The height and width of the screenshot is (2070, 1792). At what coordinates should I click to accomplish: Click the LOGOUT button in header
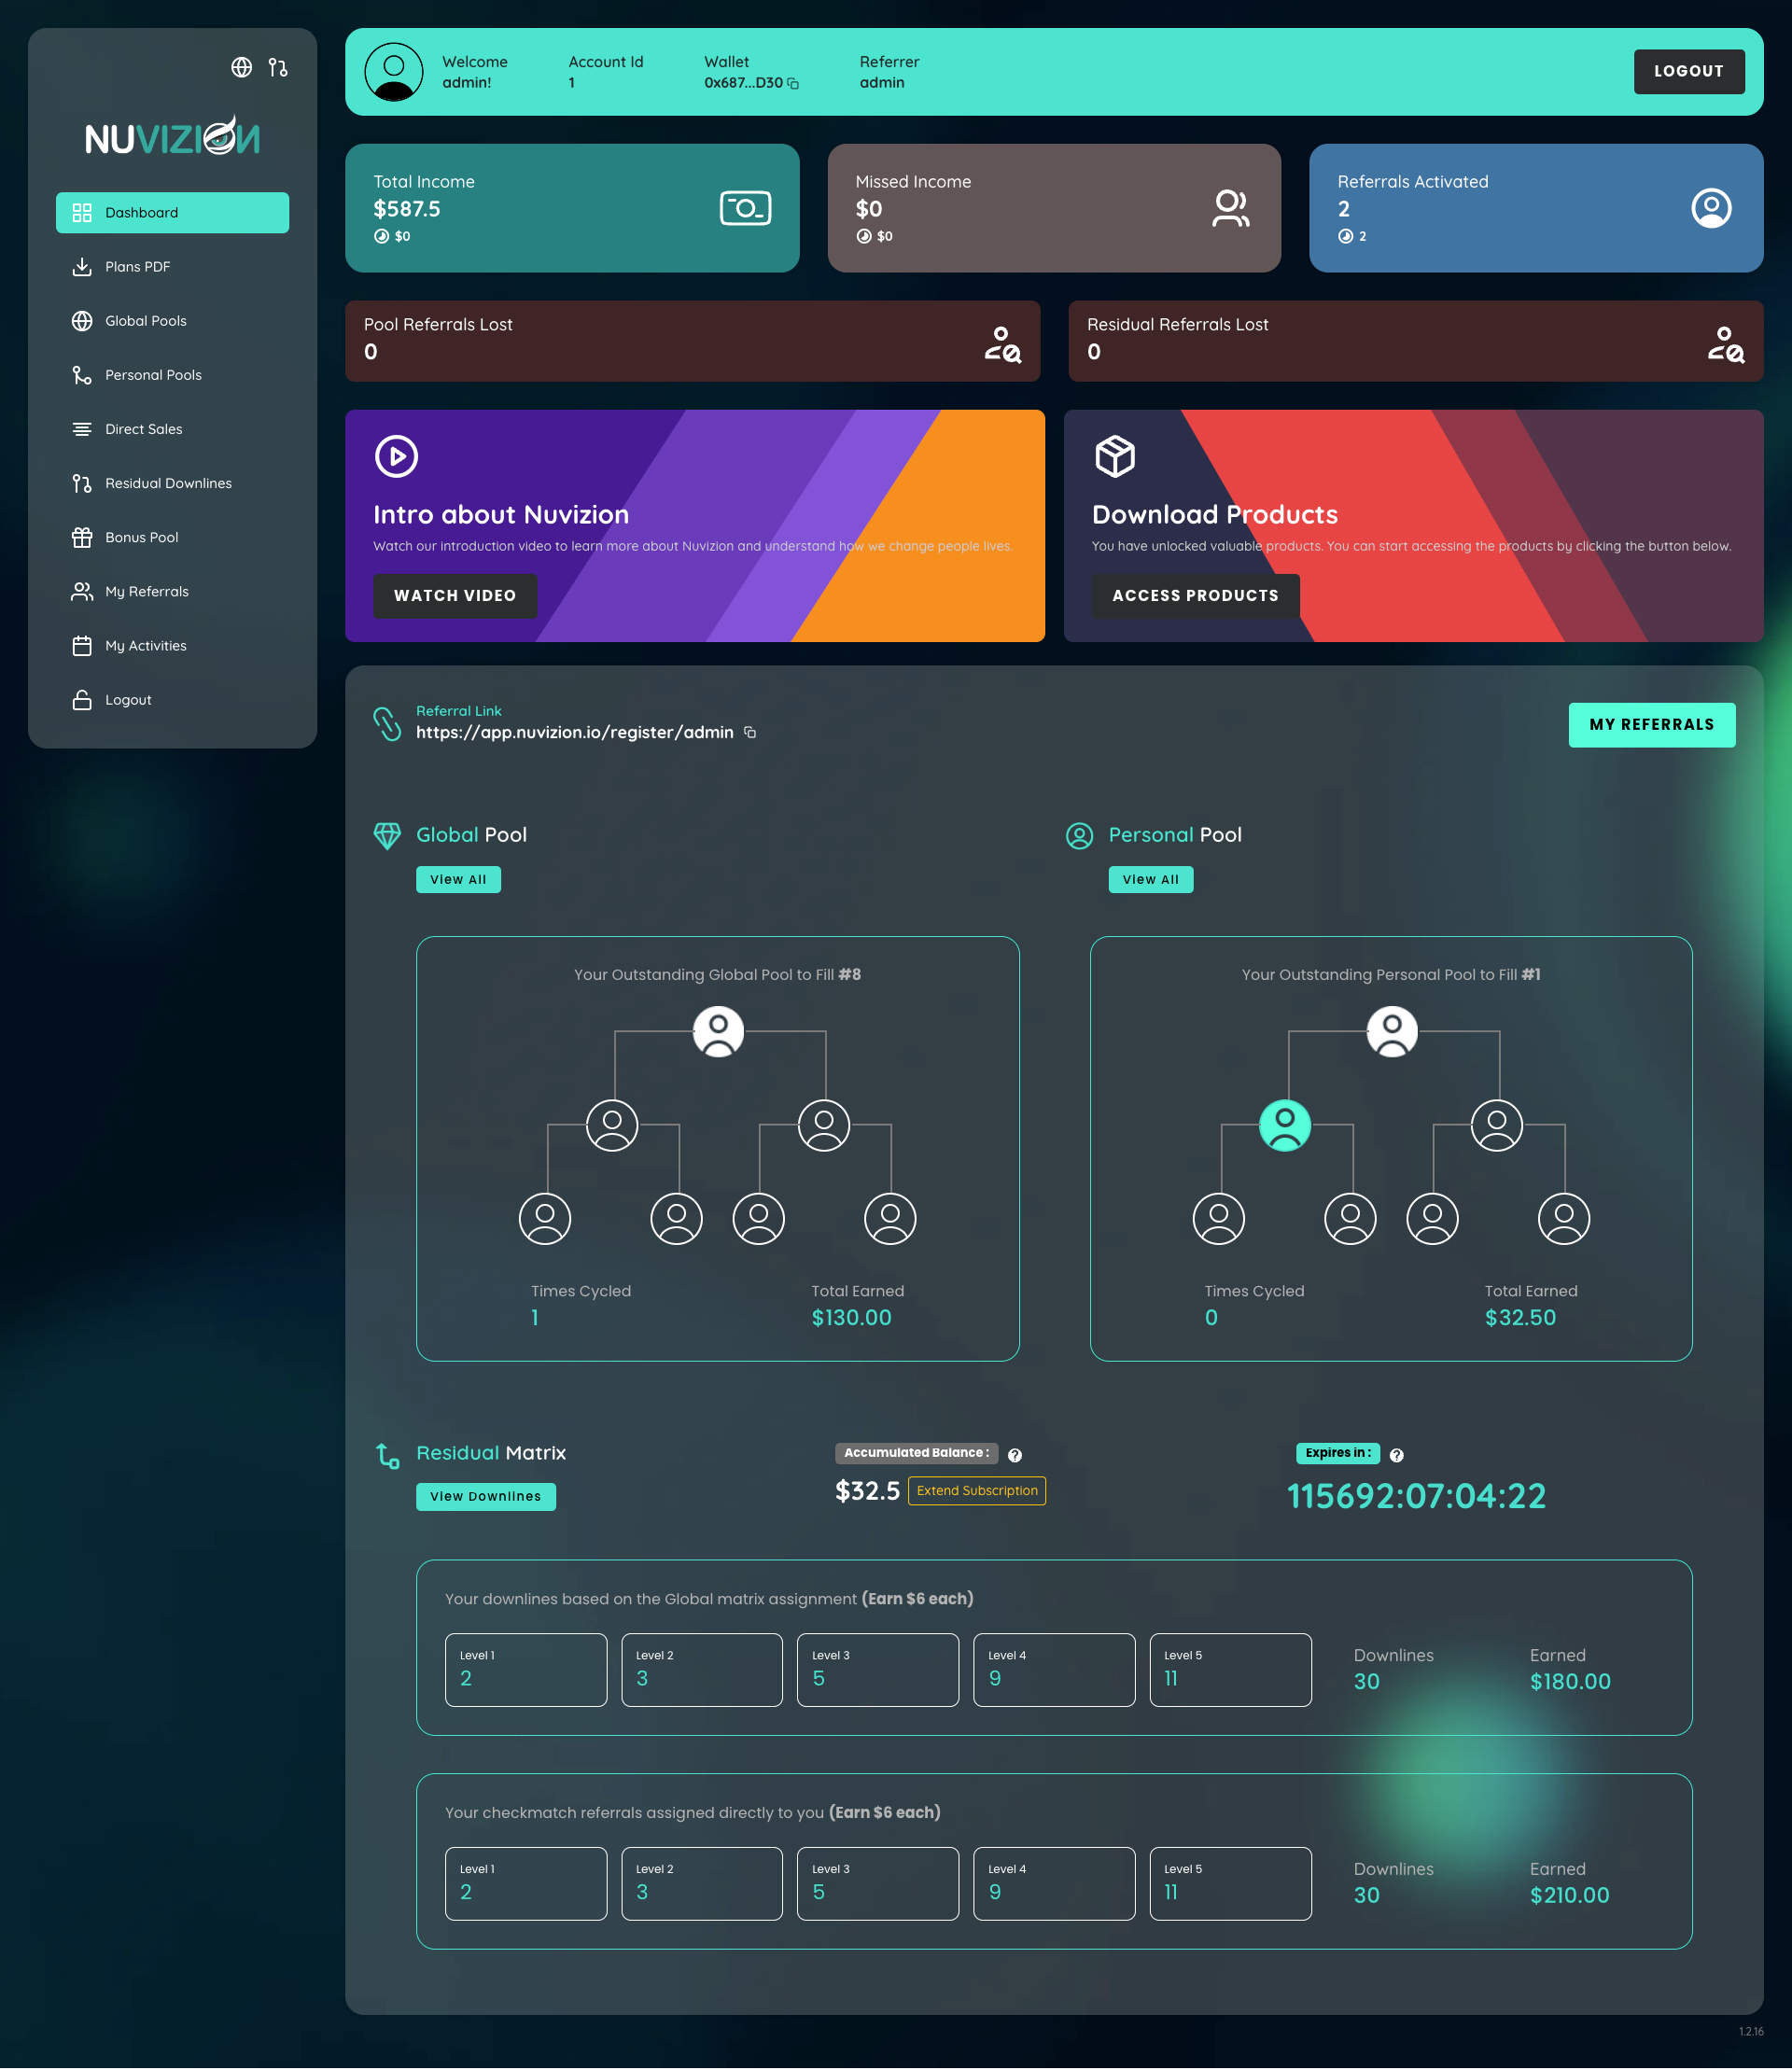[1689, 71]
